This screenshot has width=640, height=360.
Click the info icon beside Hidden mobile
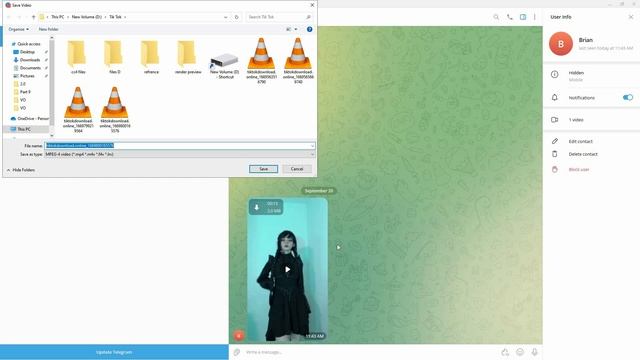(x=554, y=74)
